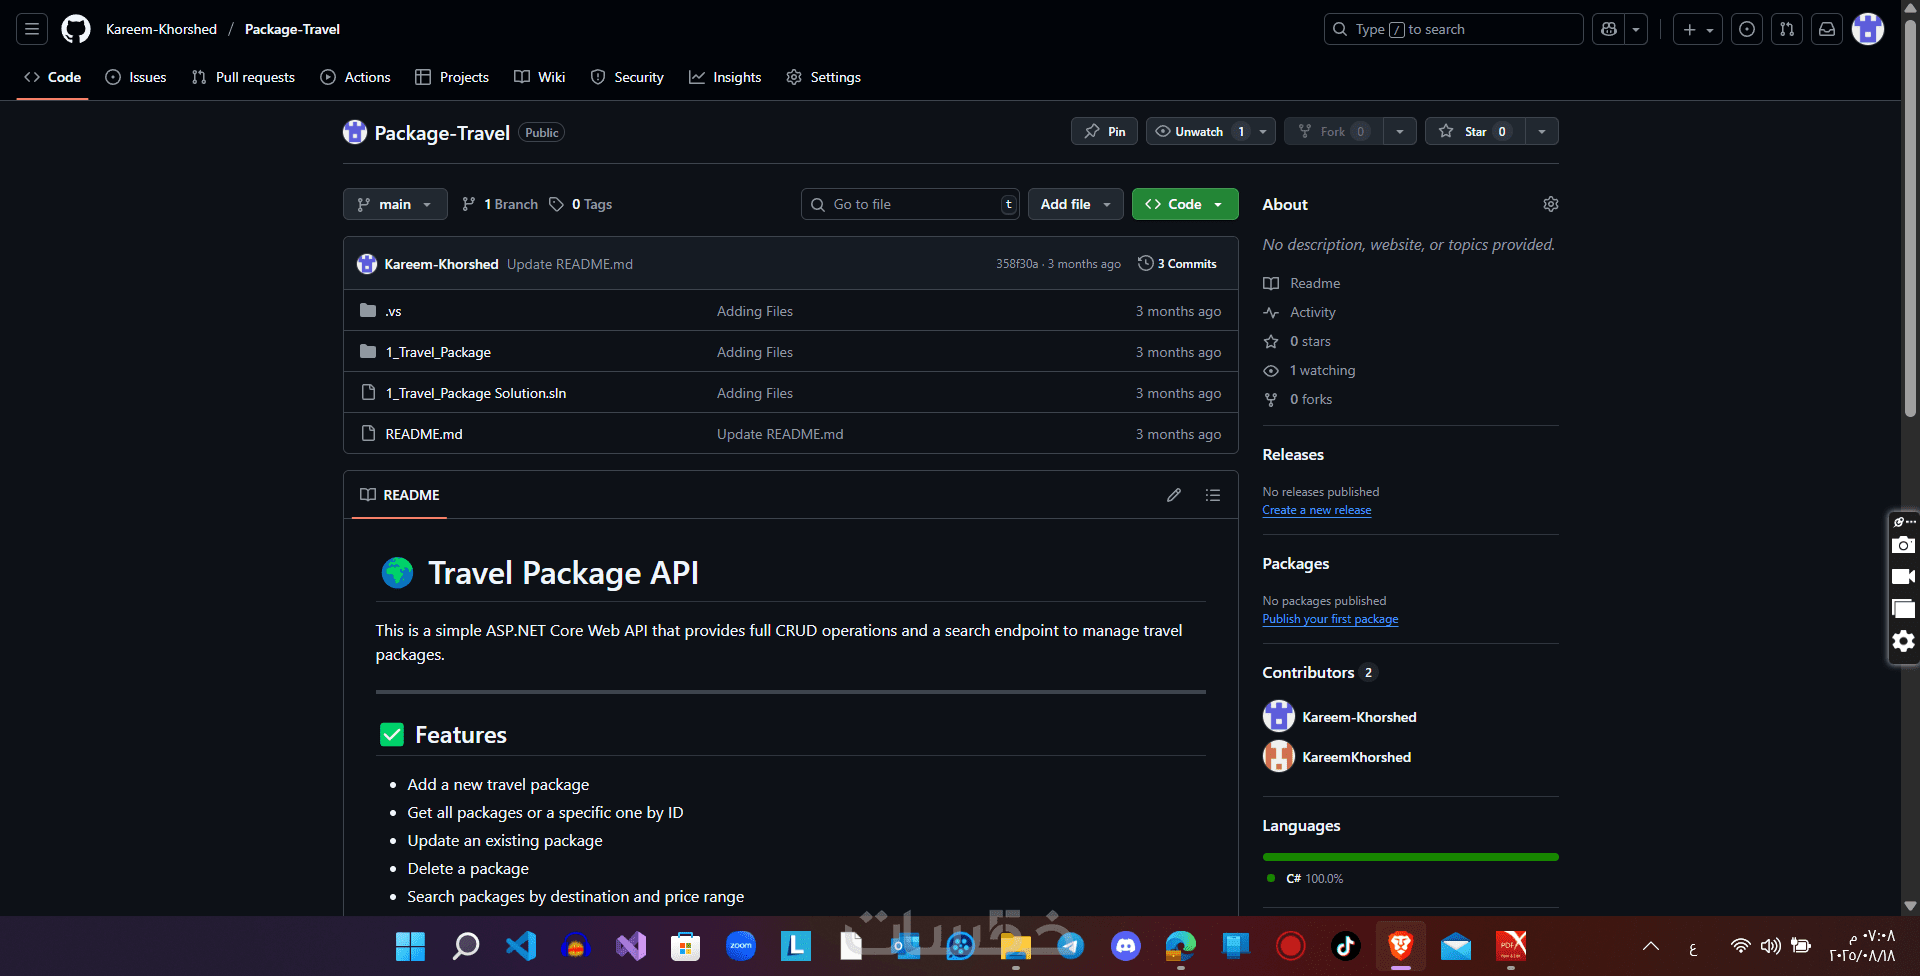Open the .vs folder
The image size is (1920, 976).
click(394, 311)
